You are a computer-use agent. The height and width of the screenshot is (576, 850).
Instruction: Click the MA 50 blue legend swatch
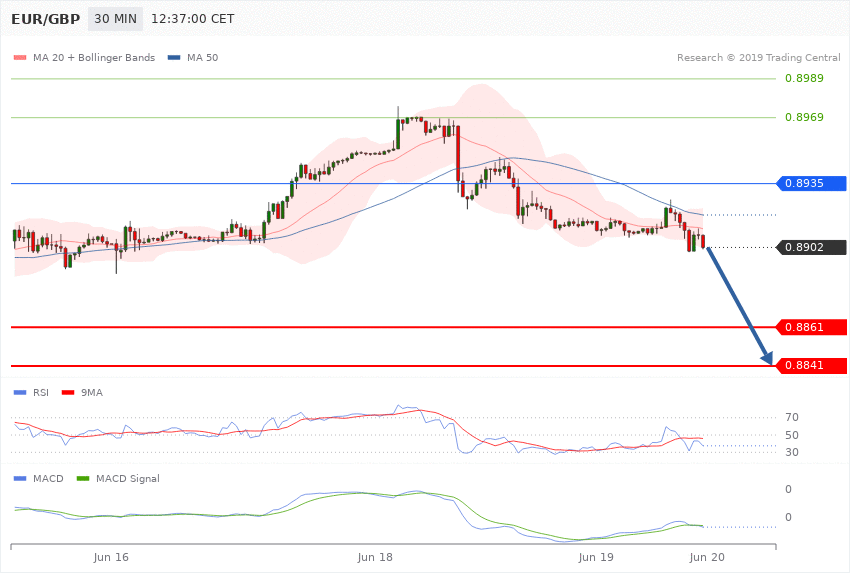[174, 57]
